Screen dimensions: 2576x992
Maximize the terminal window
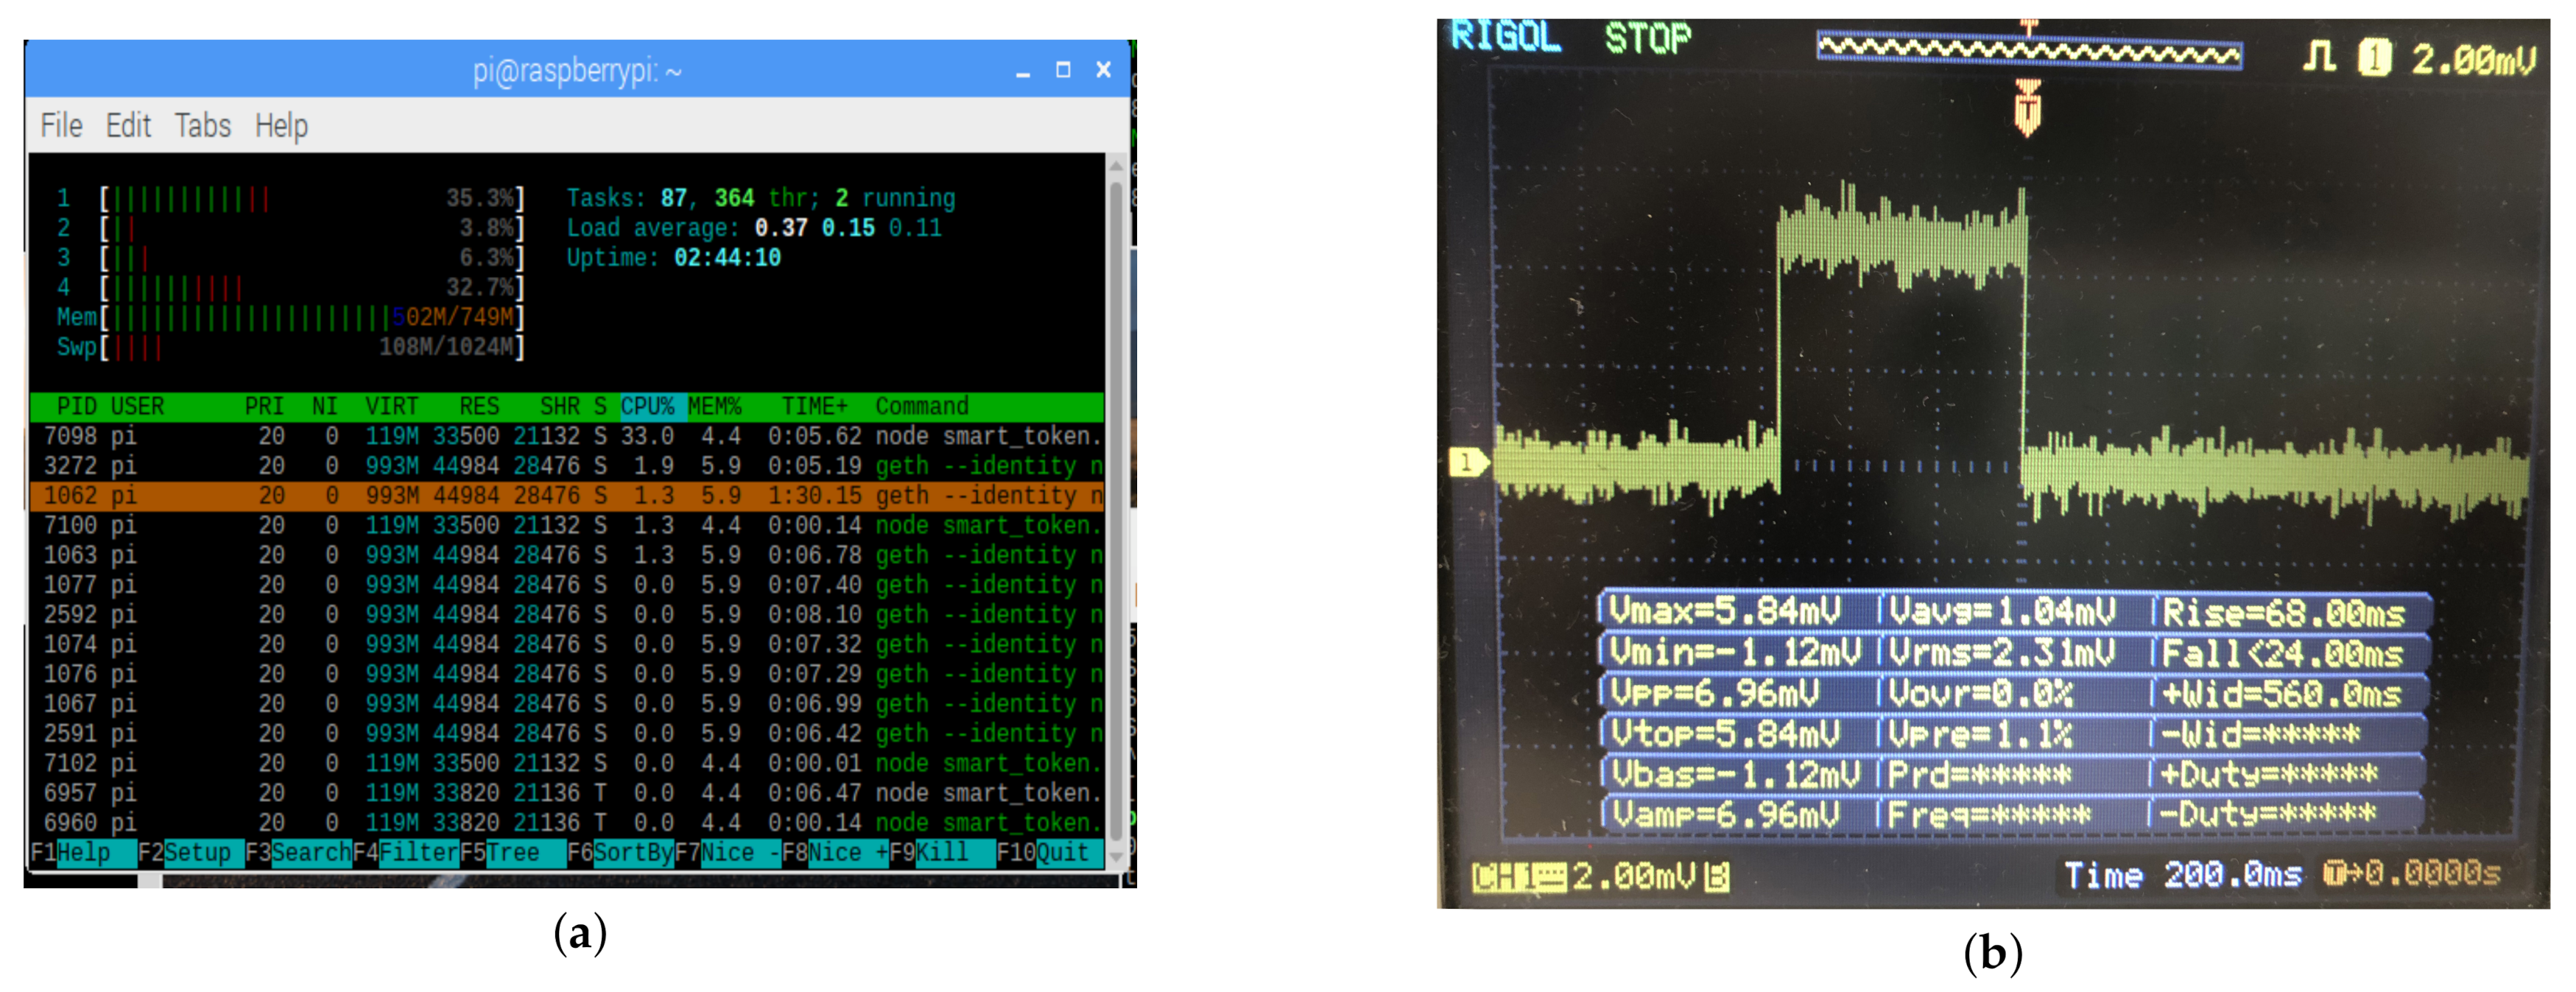pos(1063,70)
